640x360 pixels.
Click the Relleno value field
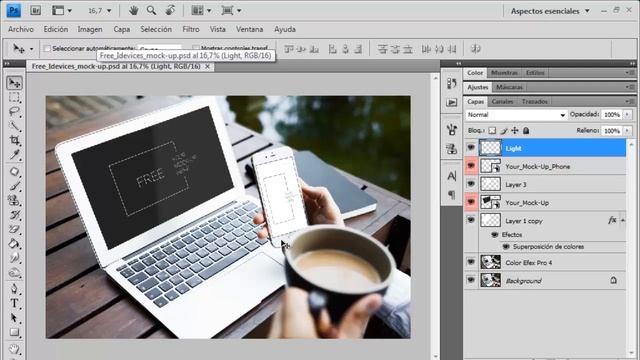(x=612, y=131)
